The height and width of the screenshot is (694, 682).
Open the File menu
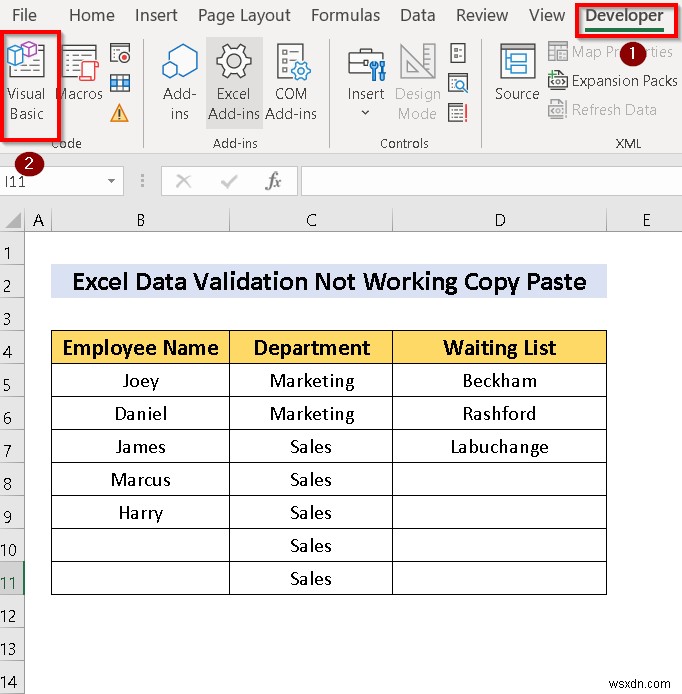pyautogui.click(x=24, y=15)
